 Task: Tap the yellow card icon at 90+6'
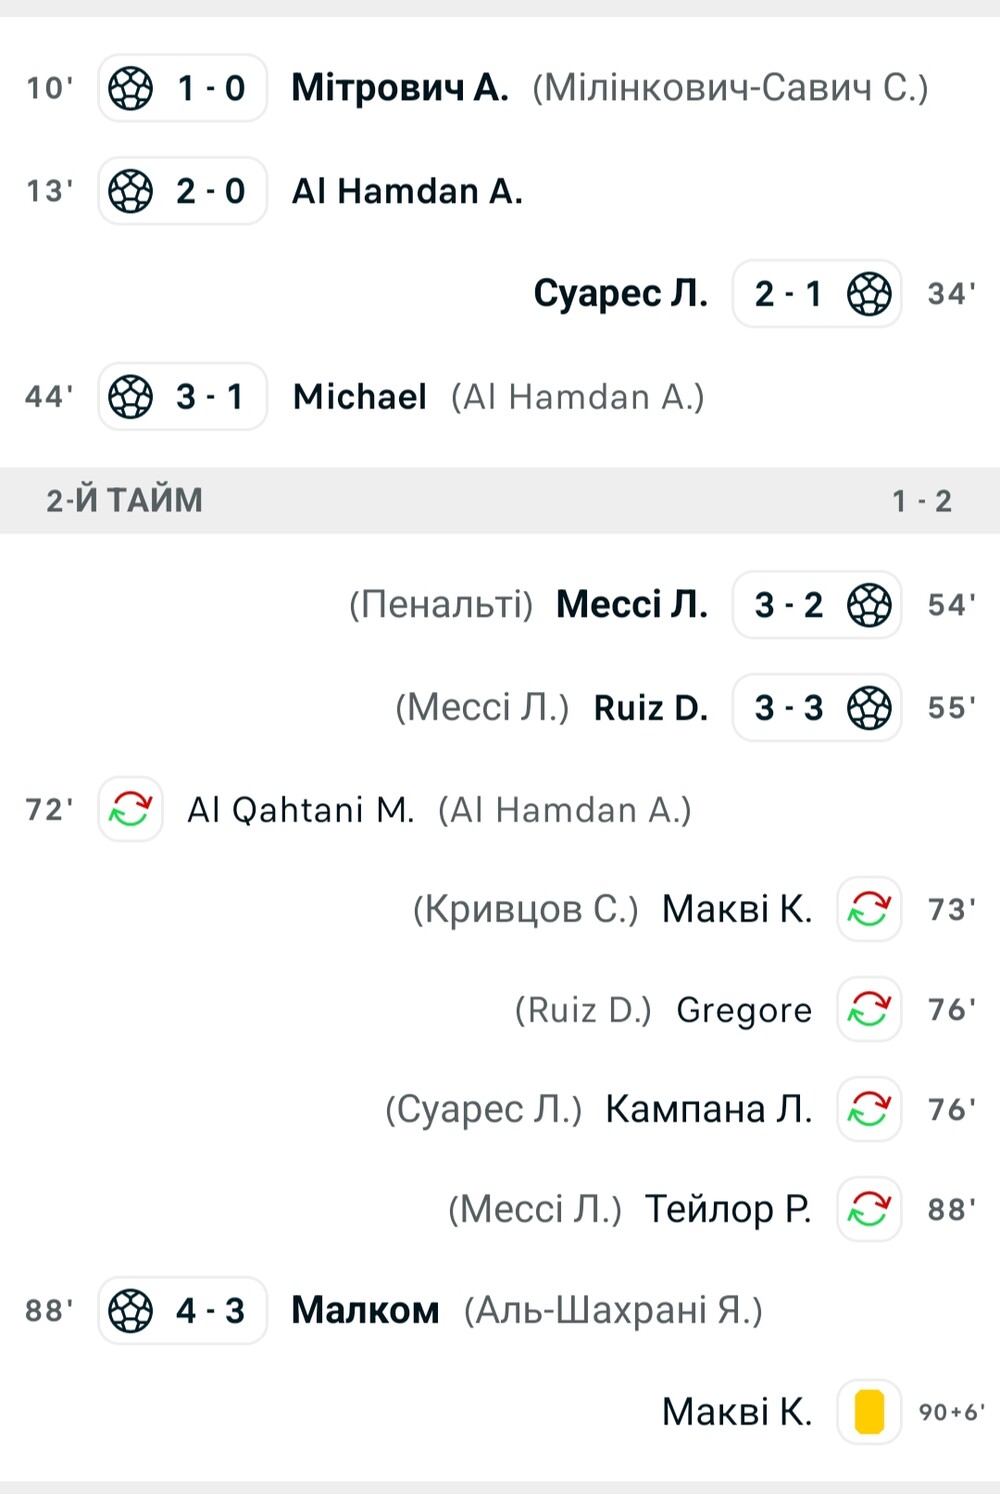click(x=869, y=1412)
